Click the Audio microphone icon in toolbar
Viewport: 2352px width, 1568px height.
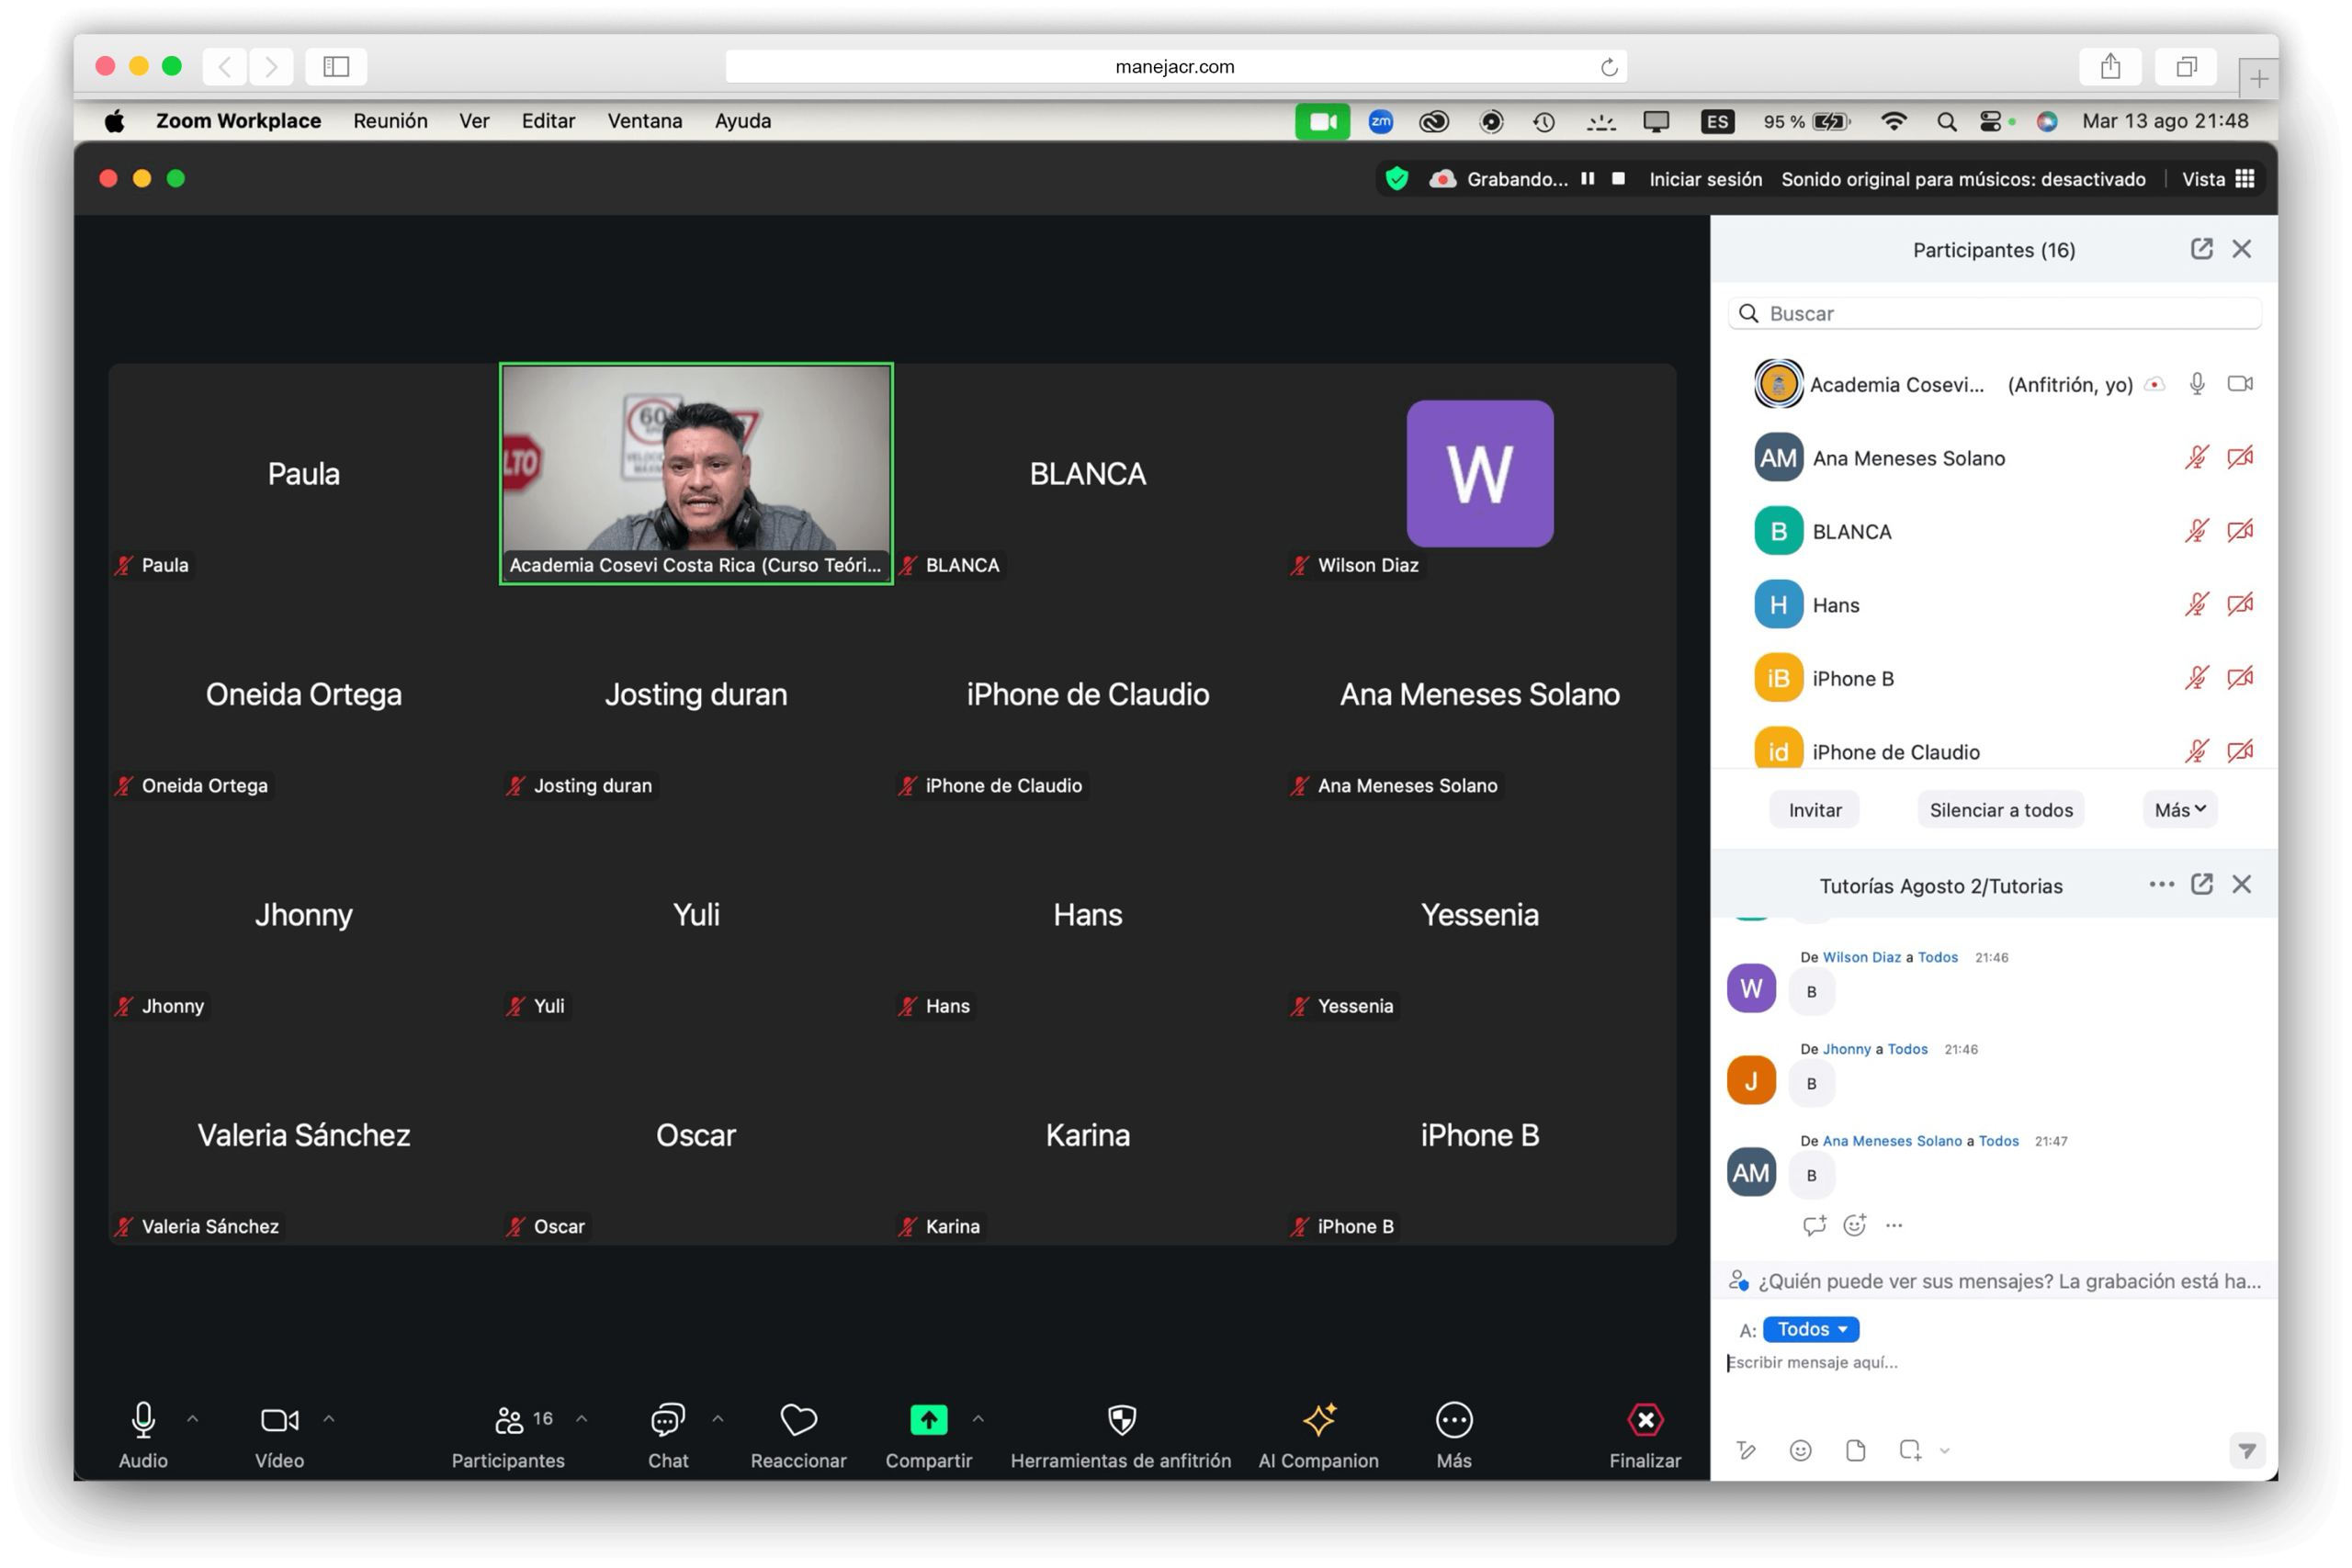[x=143, y=1419]
